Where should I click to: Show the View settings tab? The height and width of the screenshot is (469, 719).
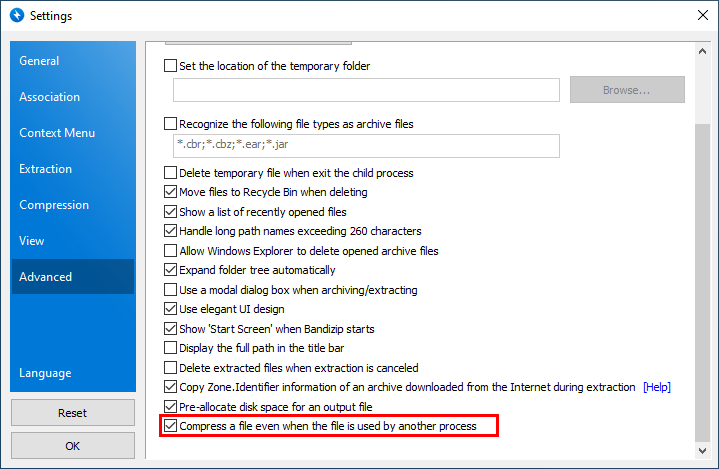[x=32, y=241]
